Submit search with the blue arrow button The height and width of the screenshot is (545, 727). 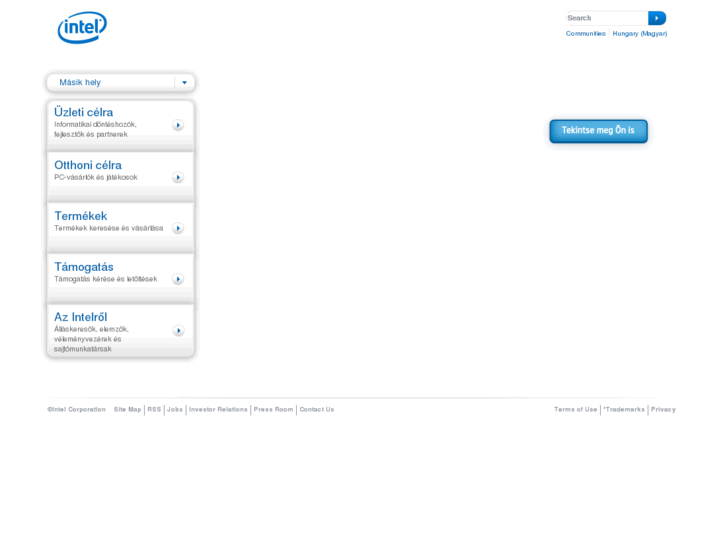click(x=657, y=18)
